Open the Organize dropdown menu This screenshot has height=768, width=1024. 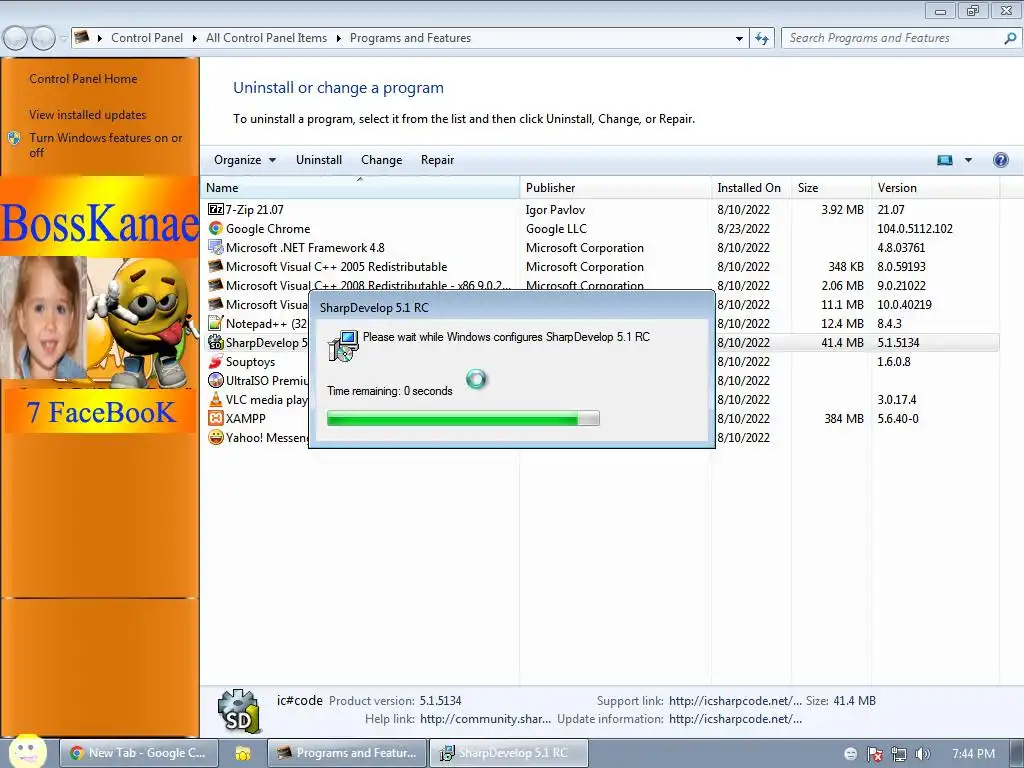pyautogui.click(x=245, y=160)
